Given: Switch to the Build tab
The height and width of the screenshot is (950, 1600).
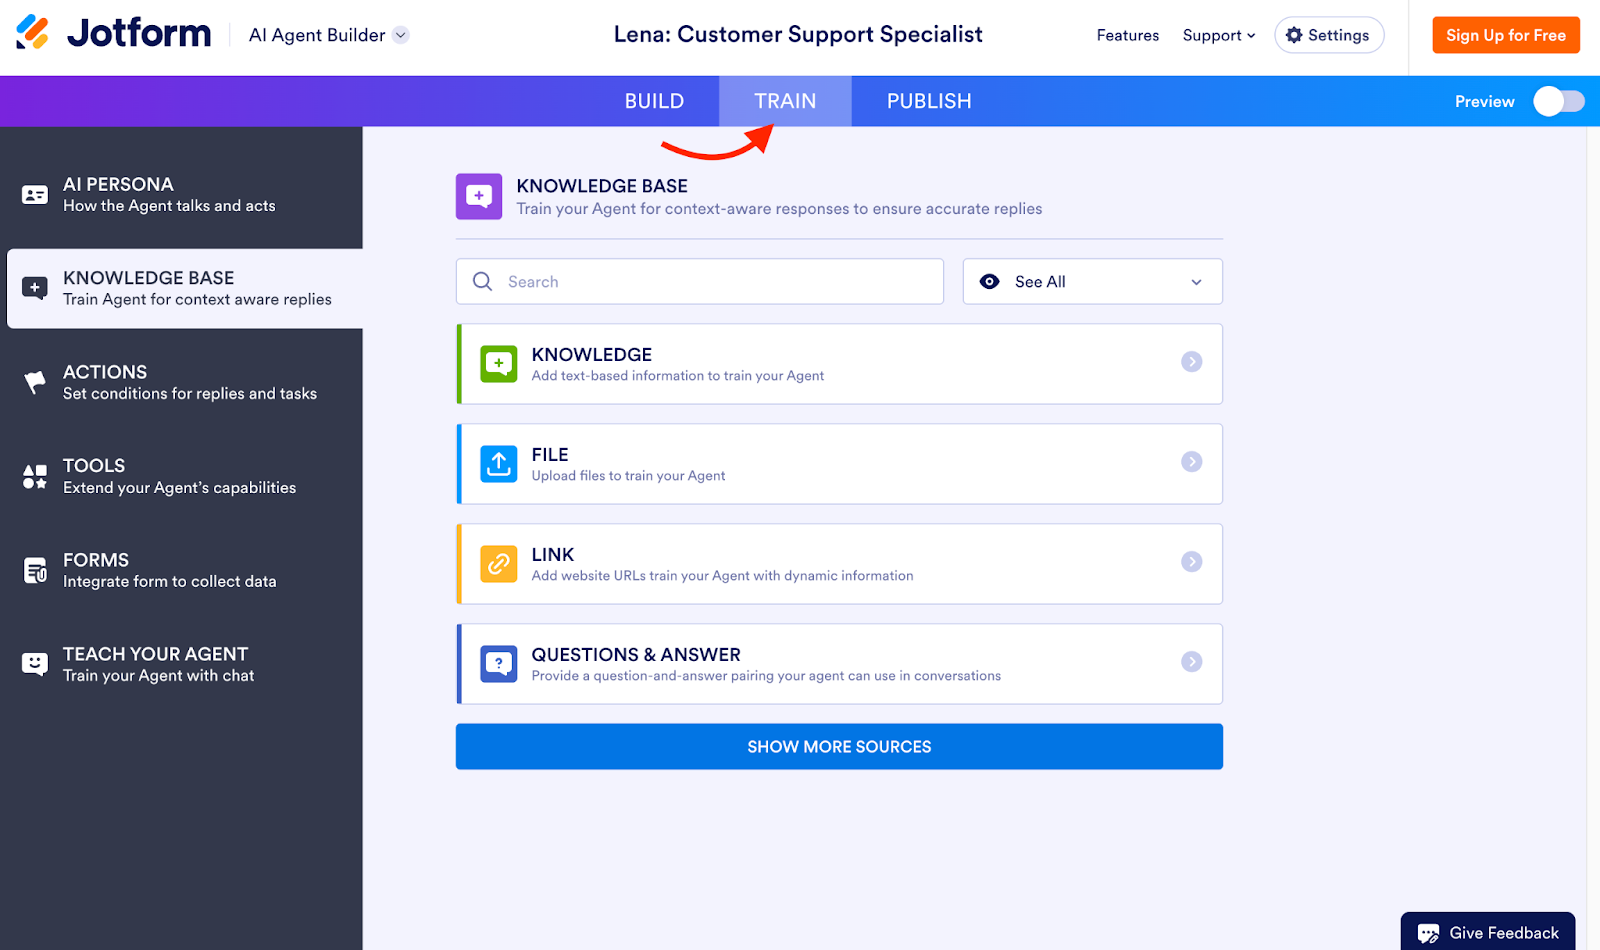Looking at the screenshot, I should tap(655, 100).
